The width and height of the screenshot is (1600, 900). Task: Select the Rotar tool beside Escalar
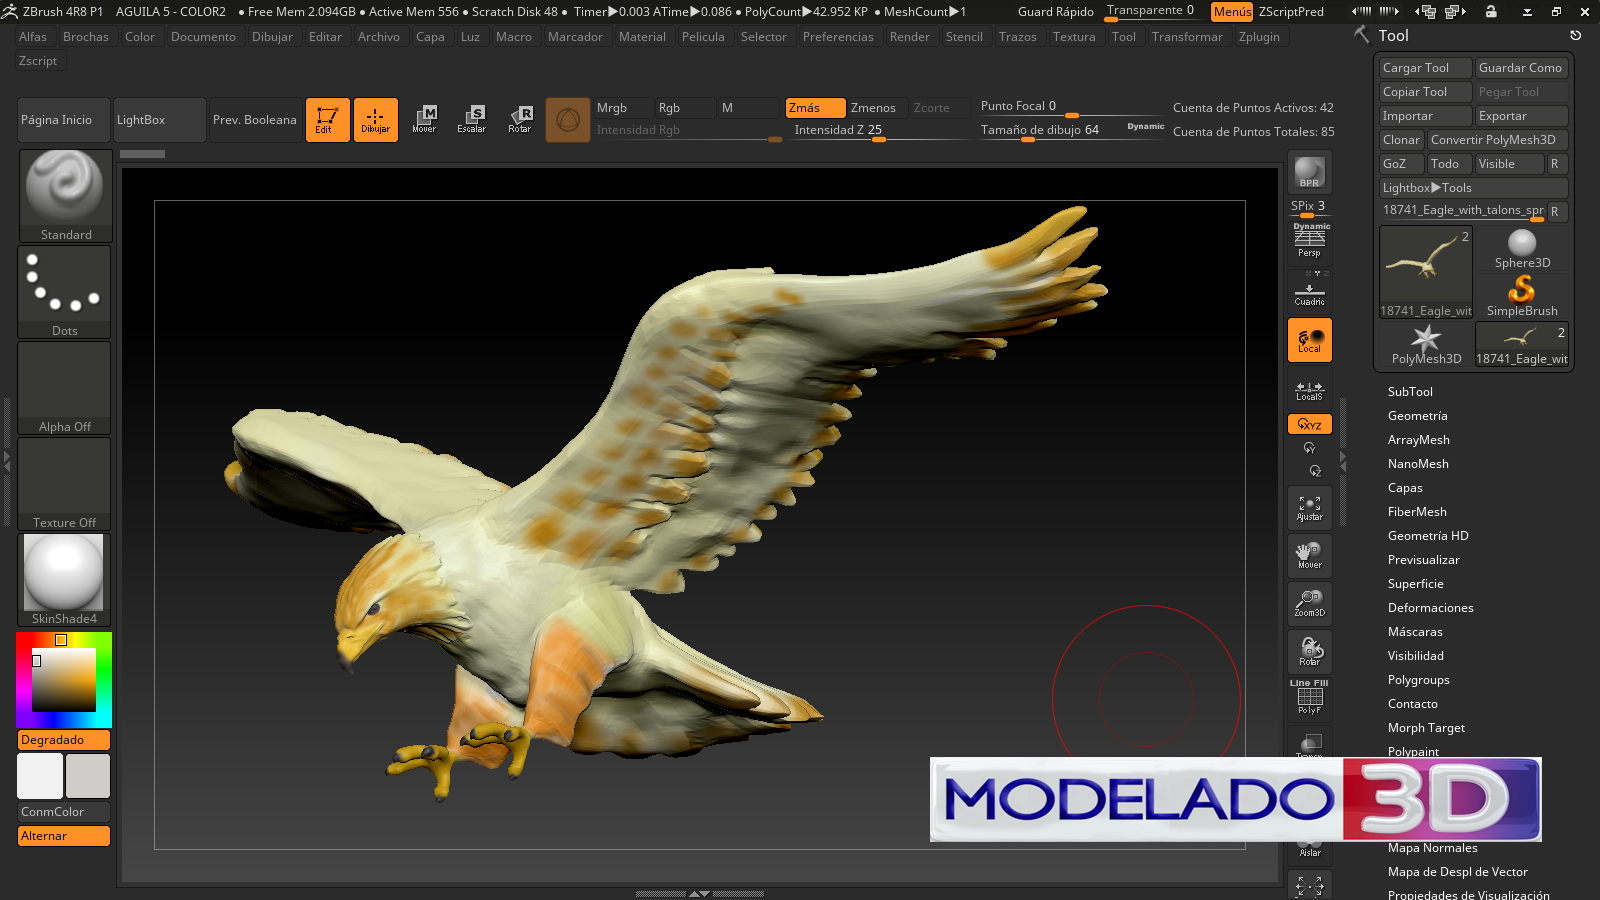click(x=520, y=120)
